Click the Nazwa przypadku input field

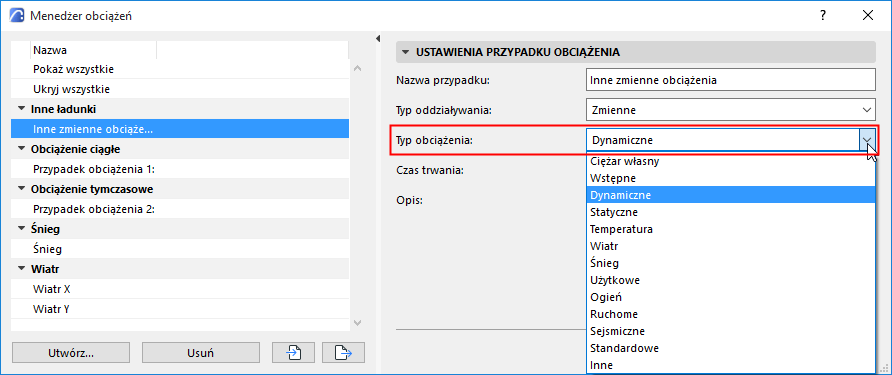[x=730, y=80]
